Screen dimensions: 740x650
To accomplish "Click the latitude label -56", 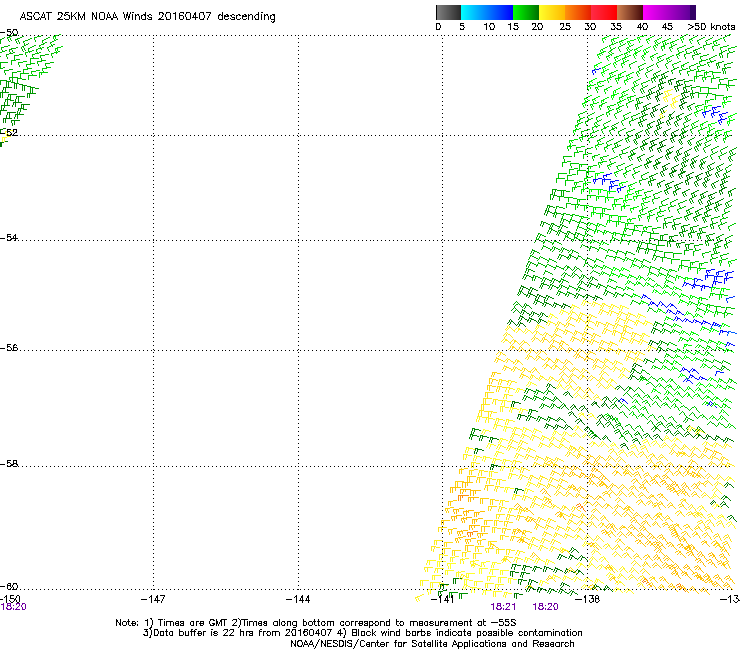I will click(x=9, y=347).
